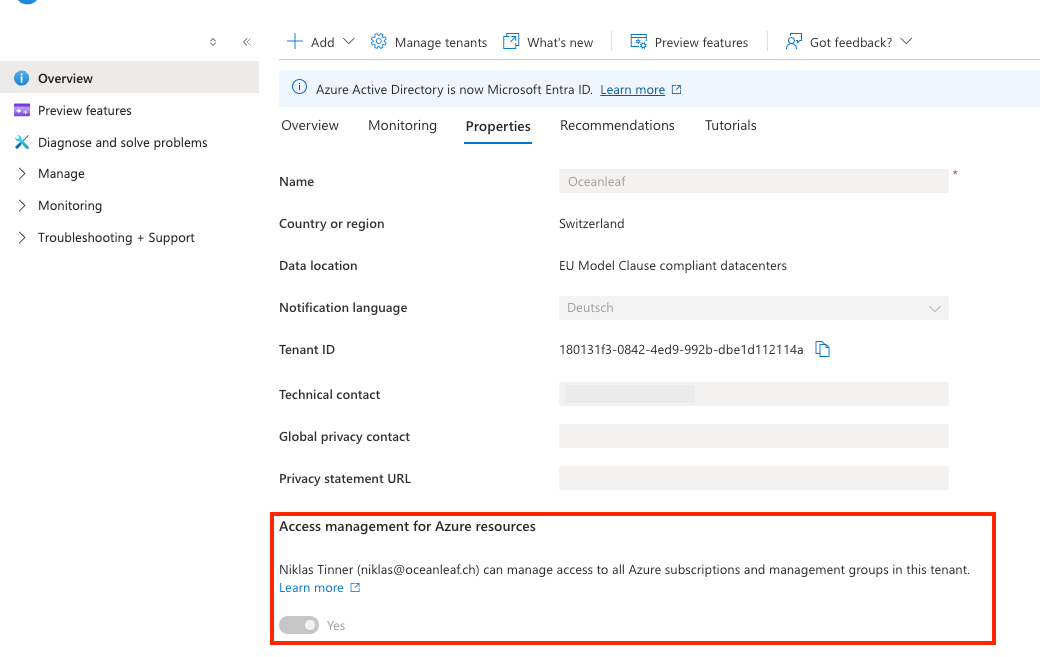Follow Learn more under Access management

pyautogui.click(x=311, y=587)
